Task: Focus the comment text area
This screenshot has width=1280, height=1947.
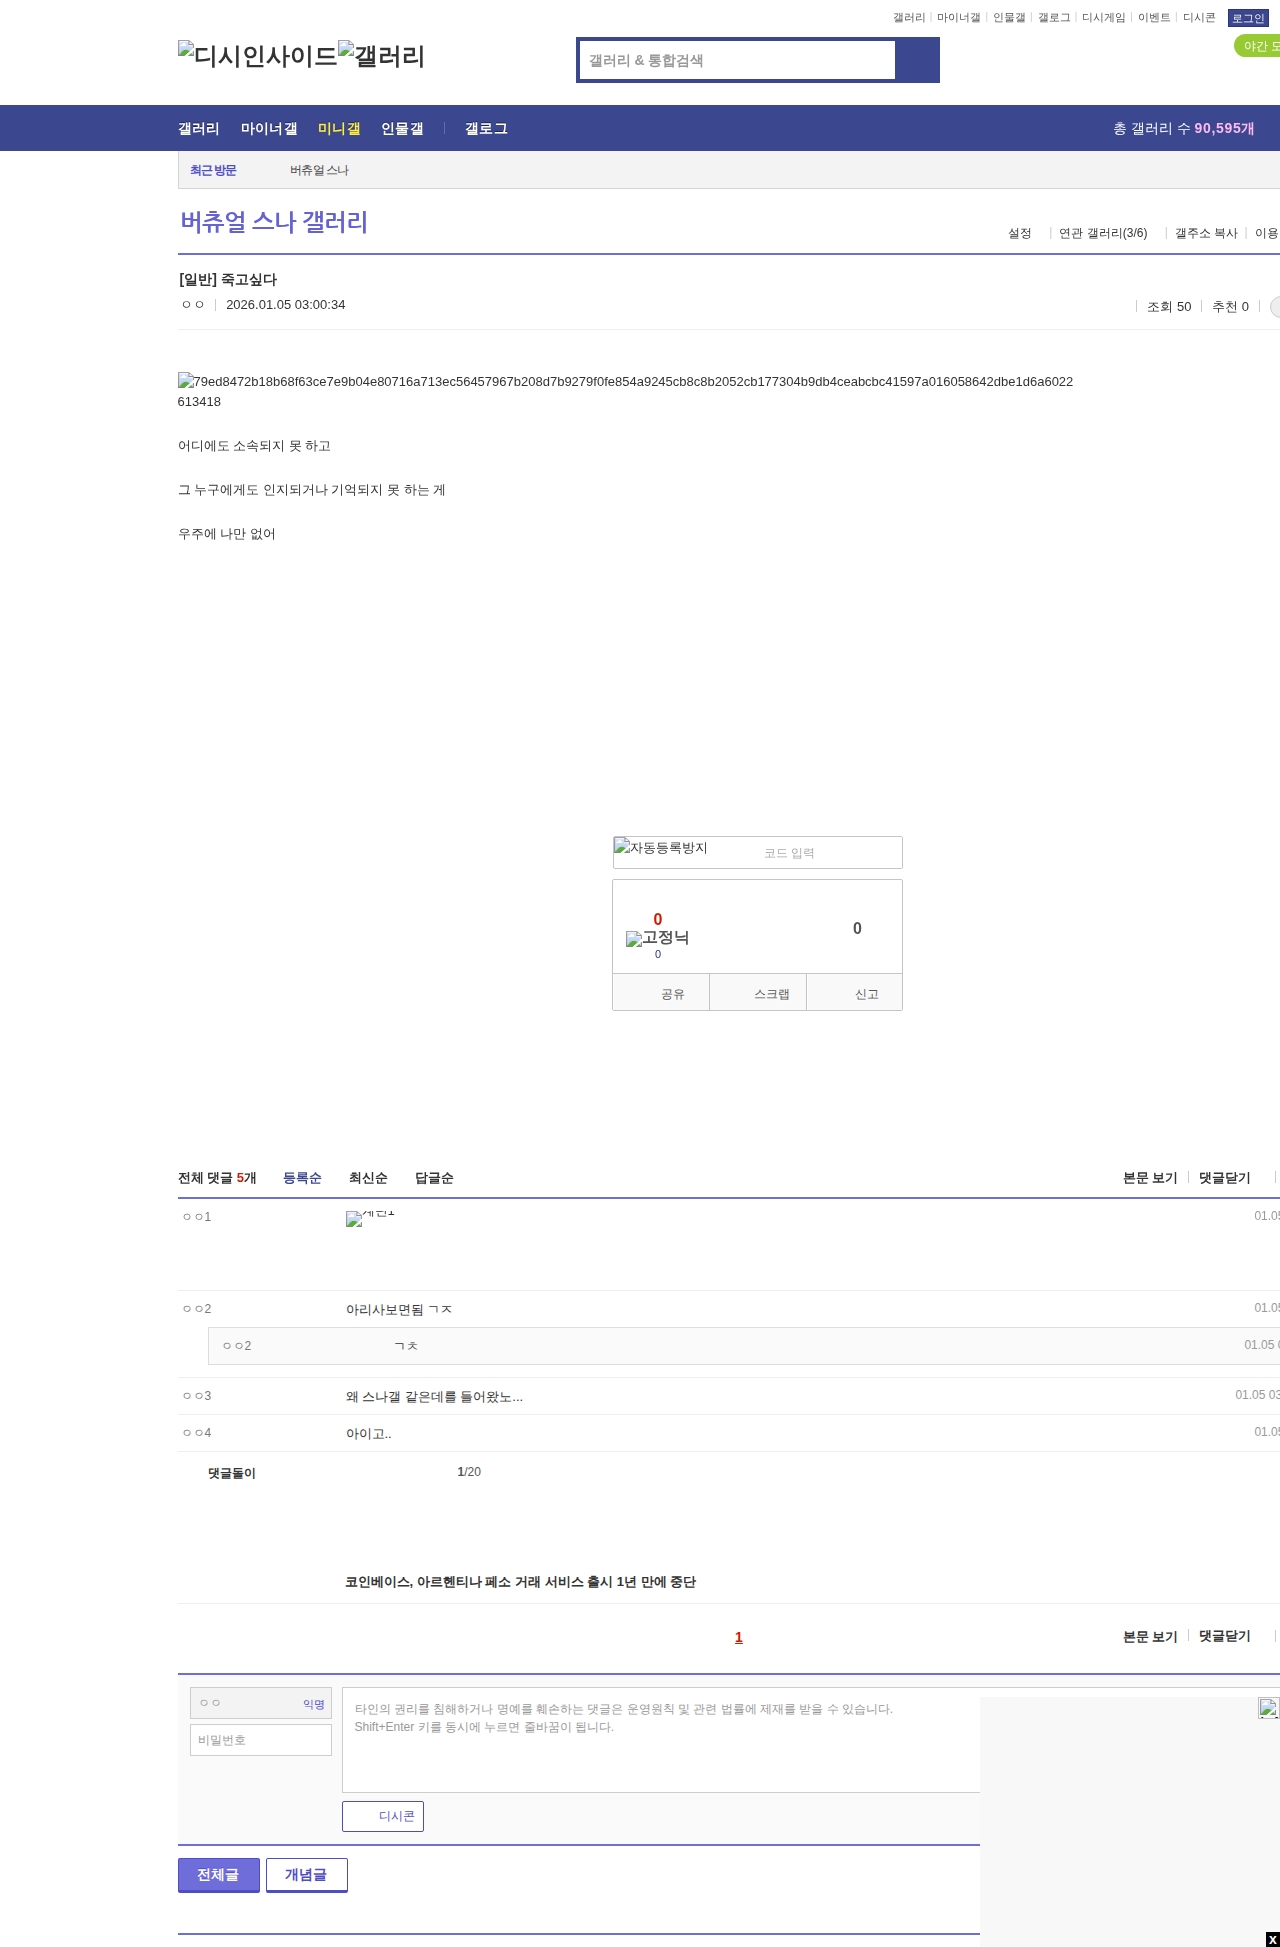Action: [x=661, y=1740]
